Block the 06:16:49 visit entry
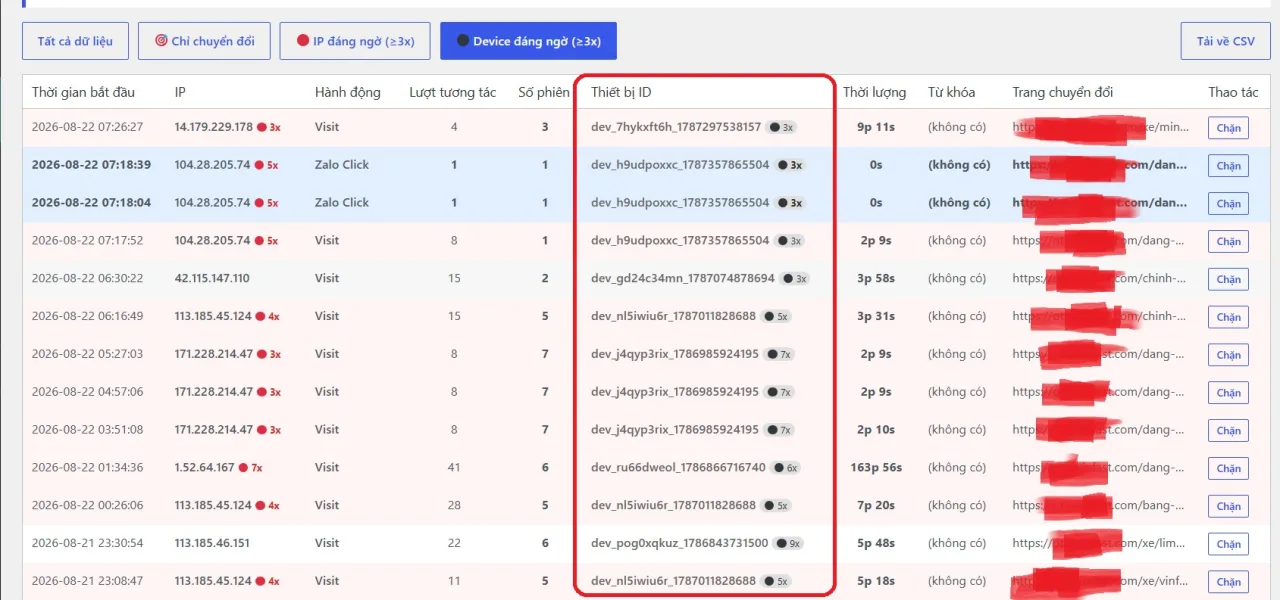The image size is (1280, 600). pyautogui.click(x=1228, y=317)
